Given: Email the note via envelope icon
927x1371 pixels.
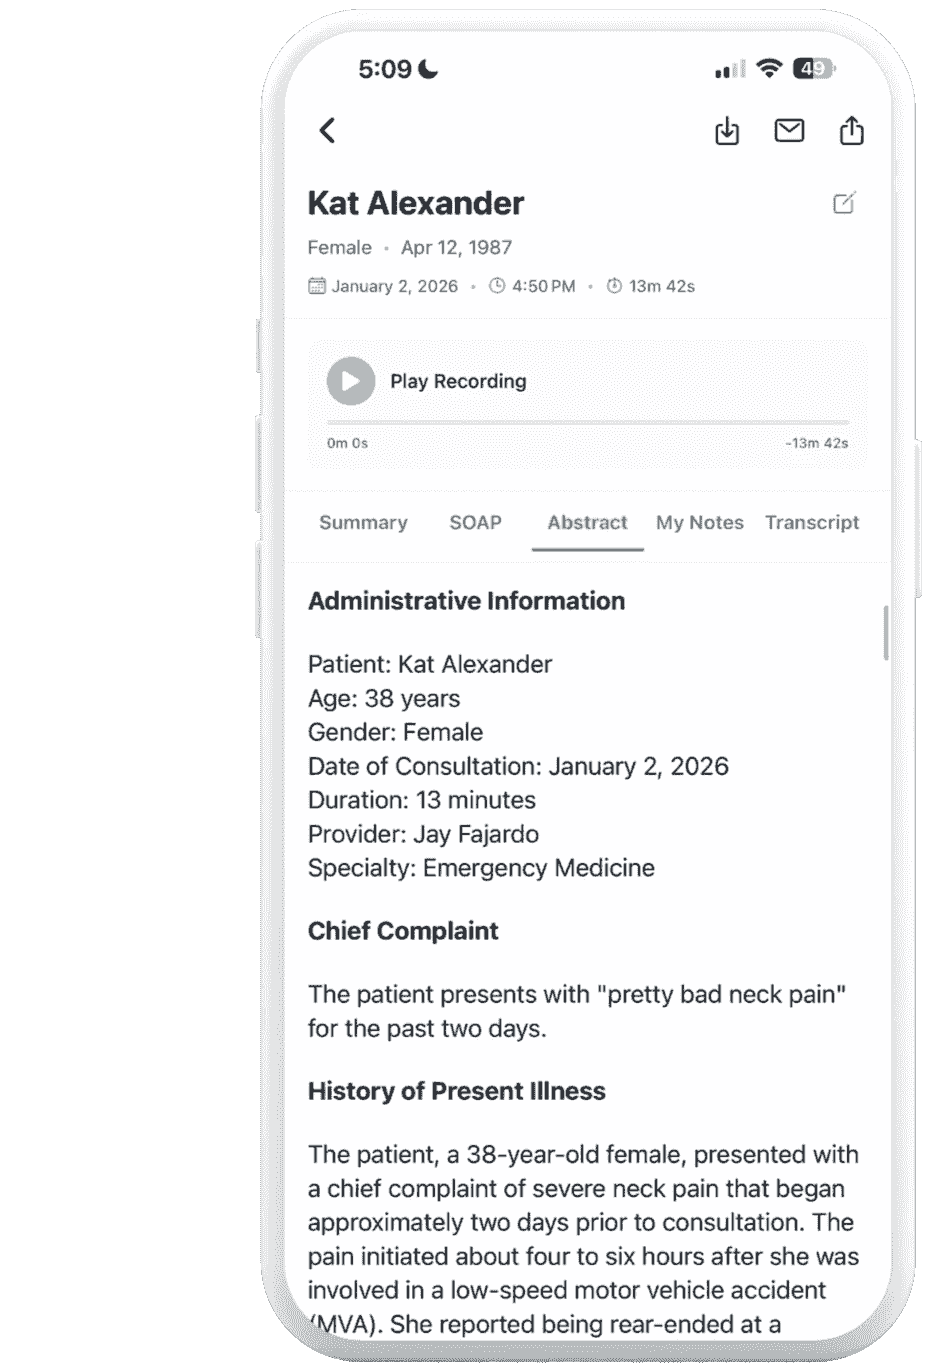Looking at the screenshot, I should (789, 131).
